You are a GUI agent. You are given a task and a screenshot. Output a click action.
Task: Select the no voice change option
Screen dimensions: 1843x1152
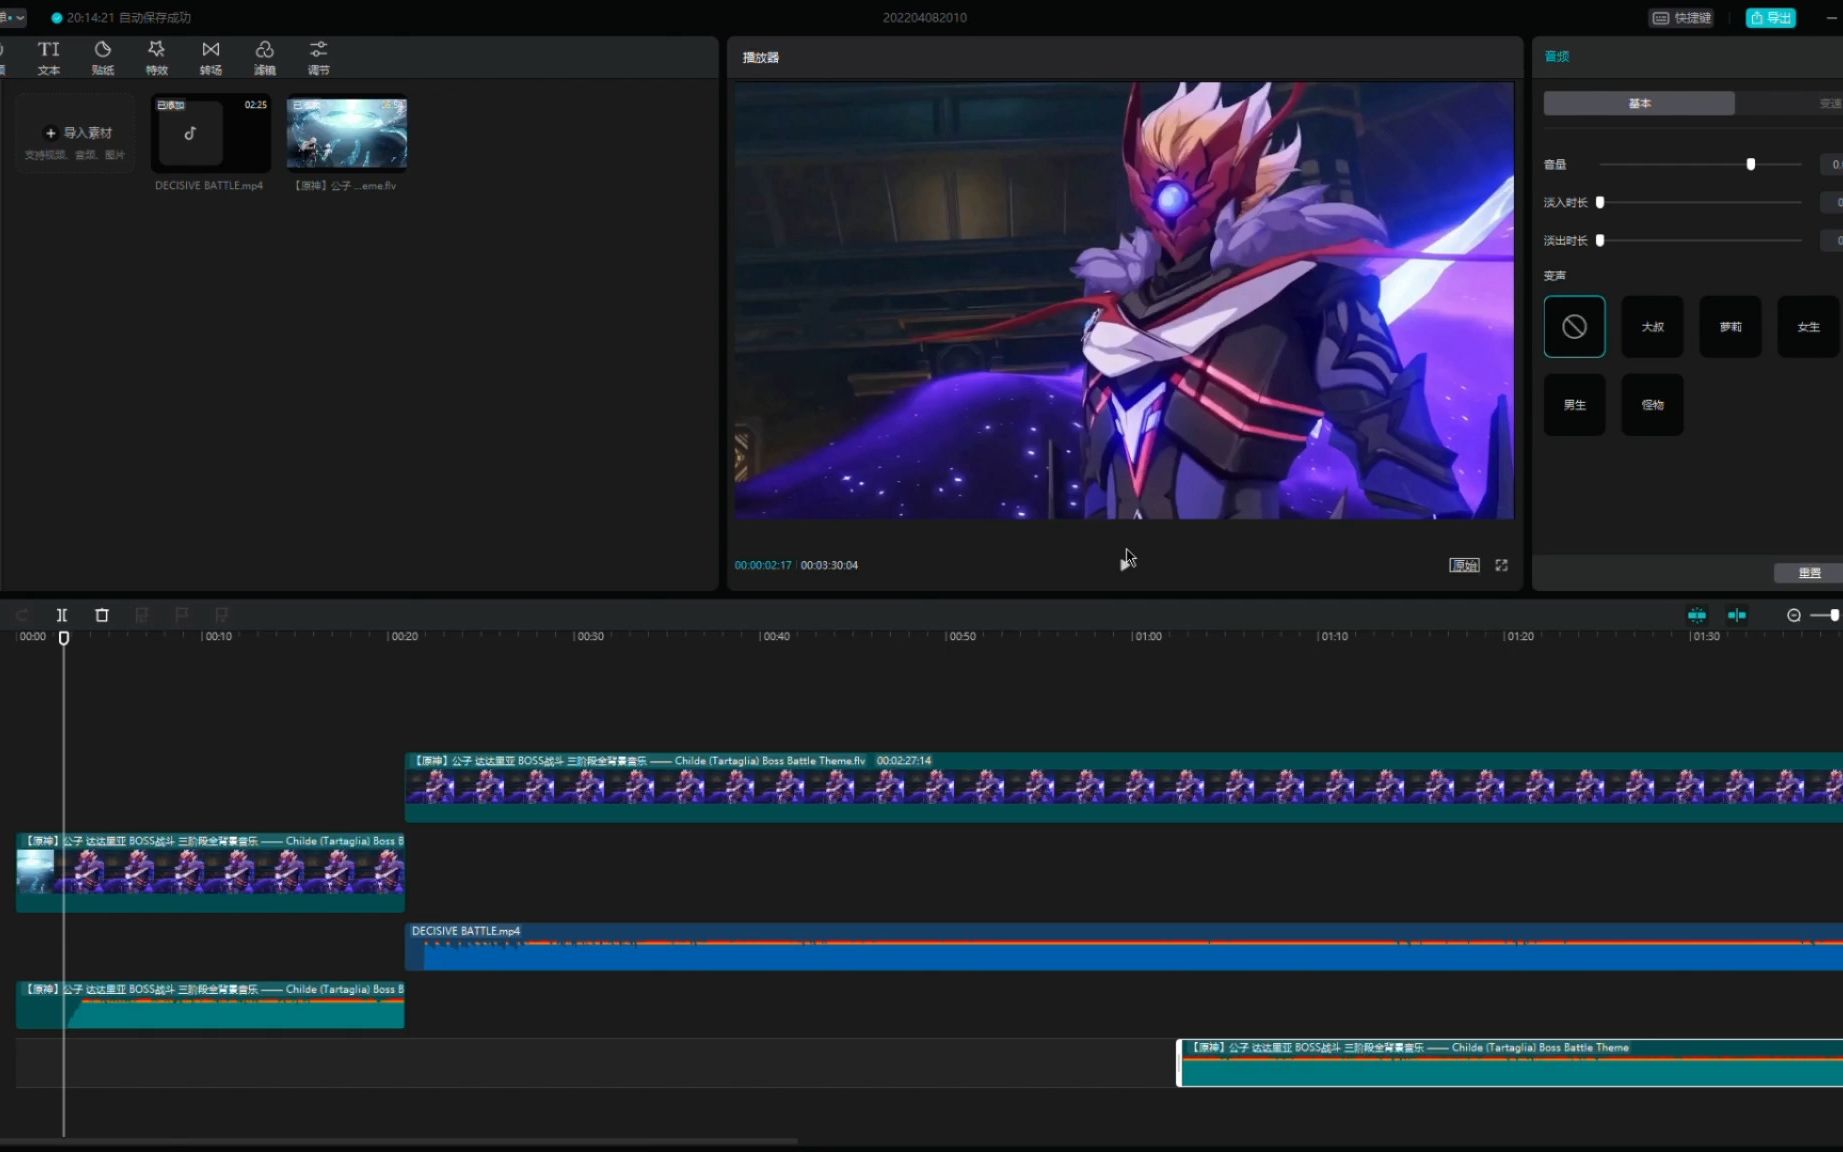1574,326
